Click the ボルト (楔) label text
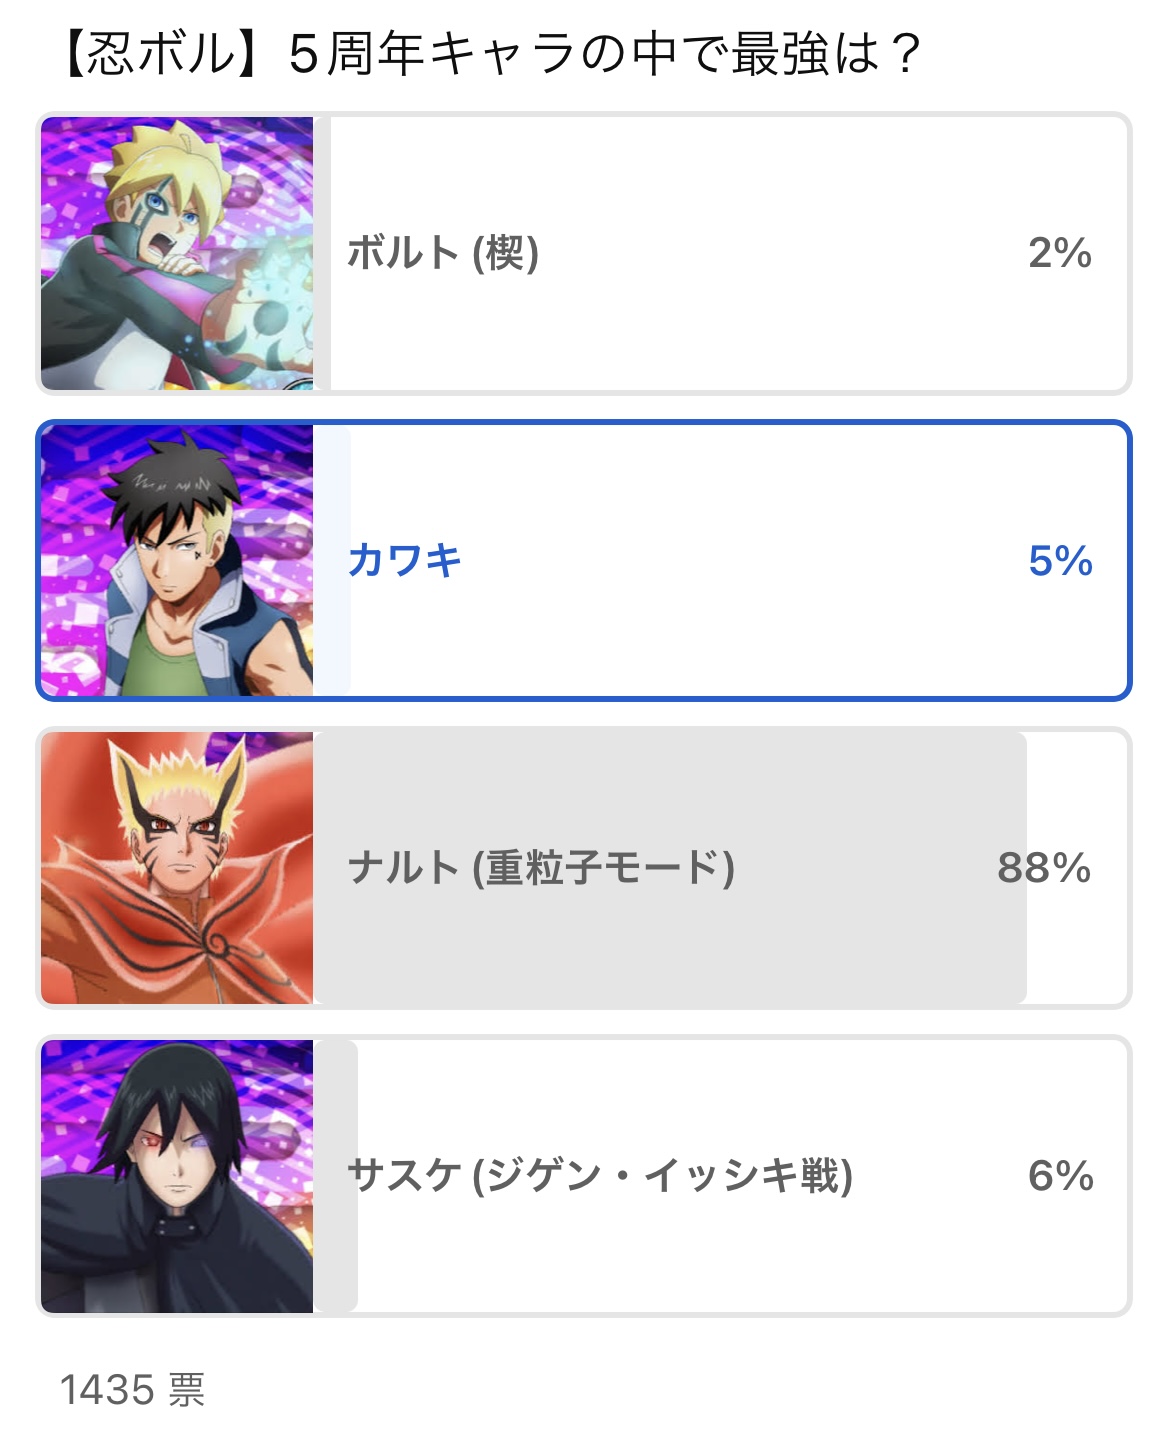The height and width of the screenshot is (1437, 1169). pos(443,253)
